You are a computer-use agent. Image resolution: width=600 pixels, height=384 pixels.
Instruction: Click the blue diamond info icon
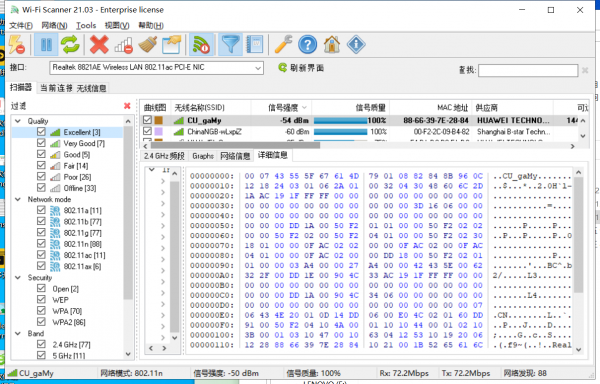tap(356, 45)
